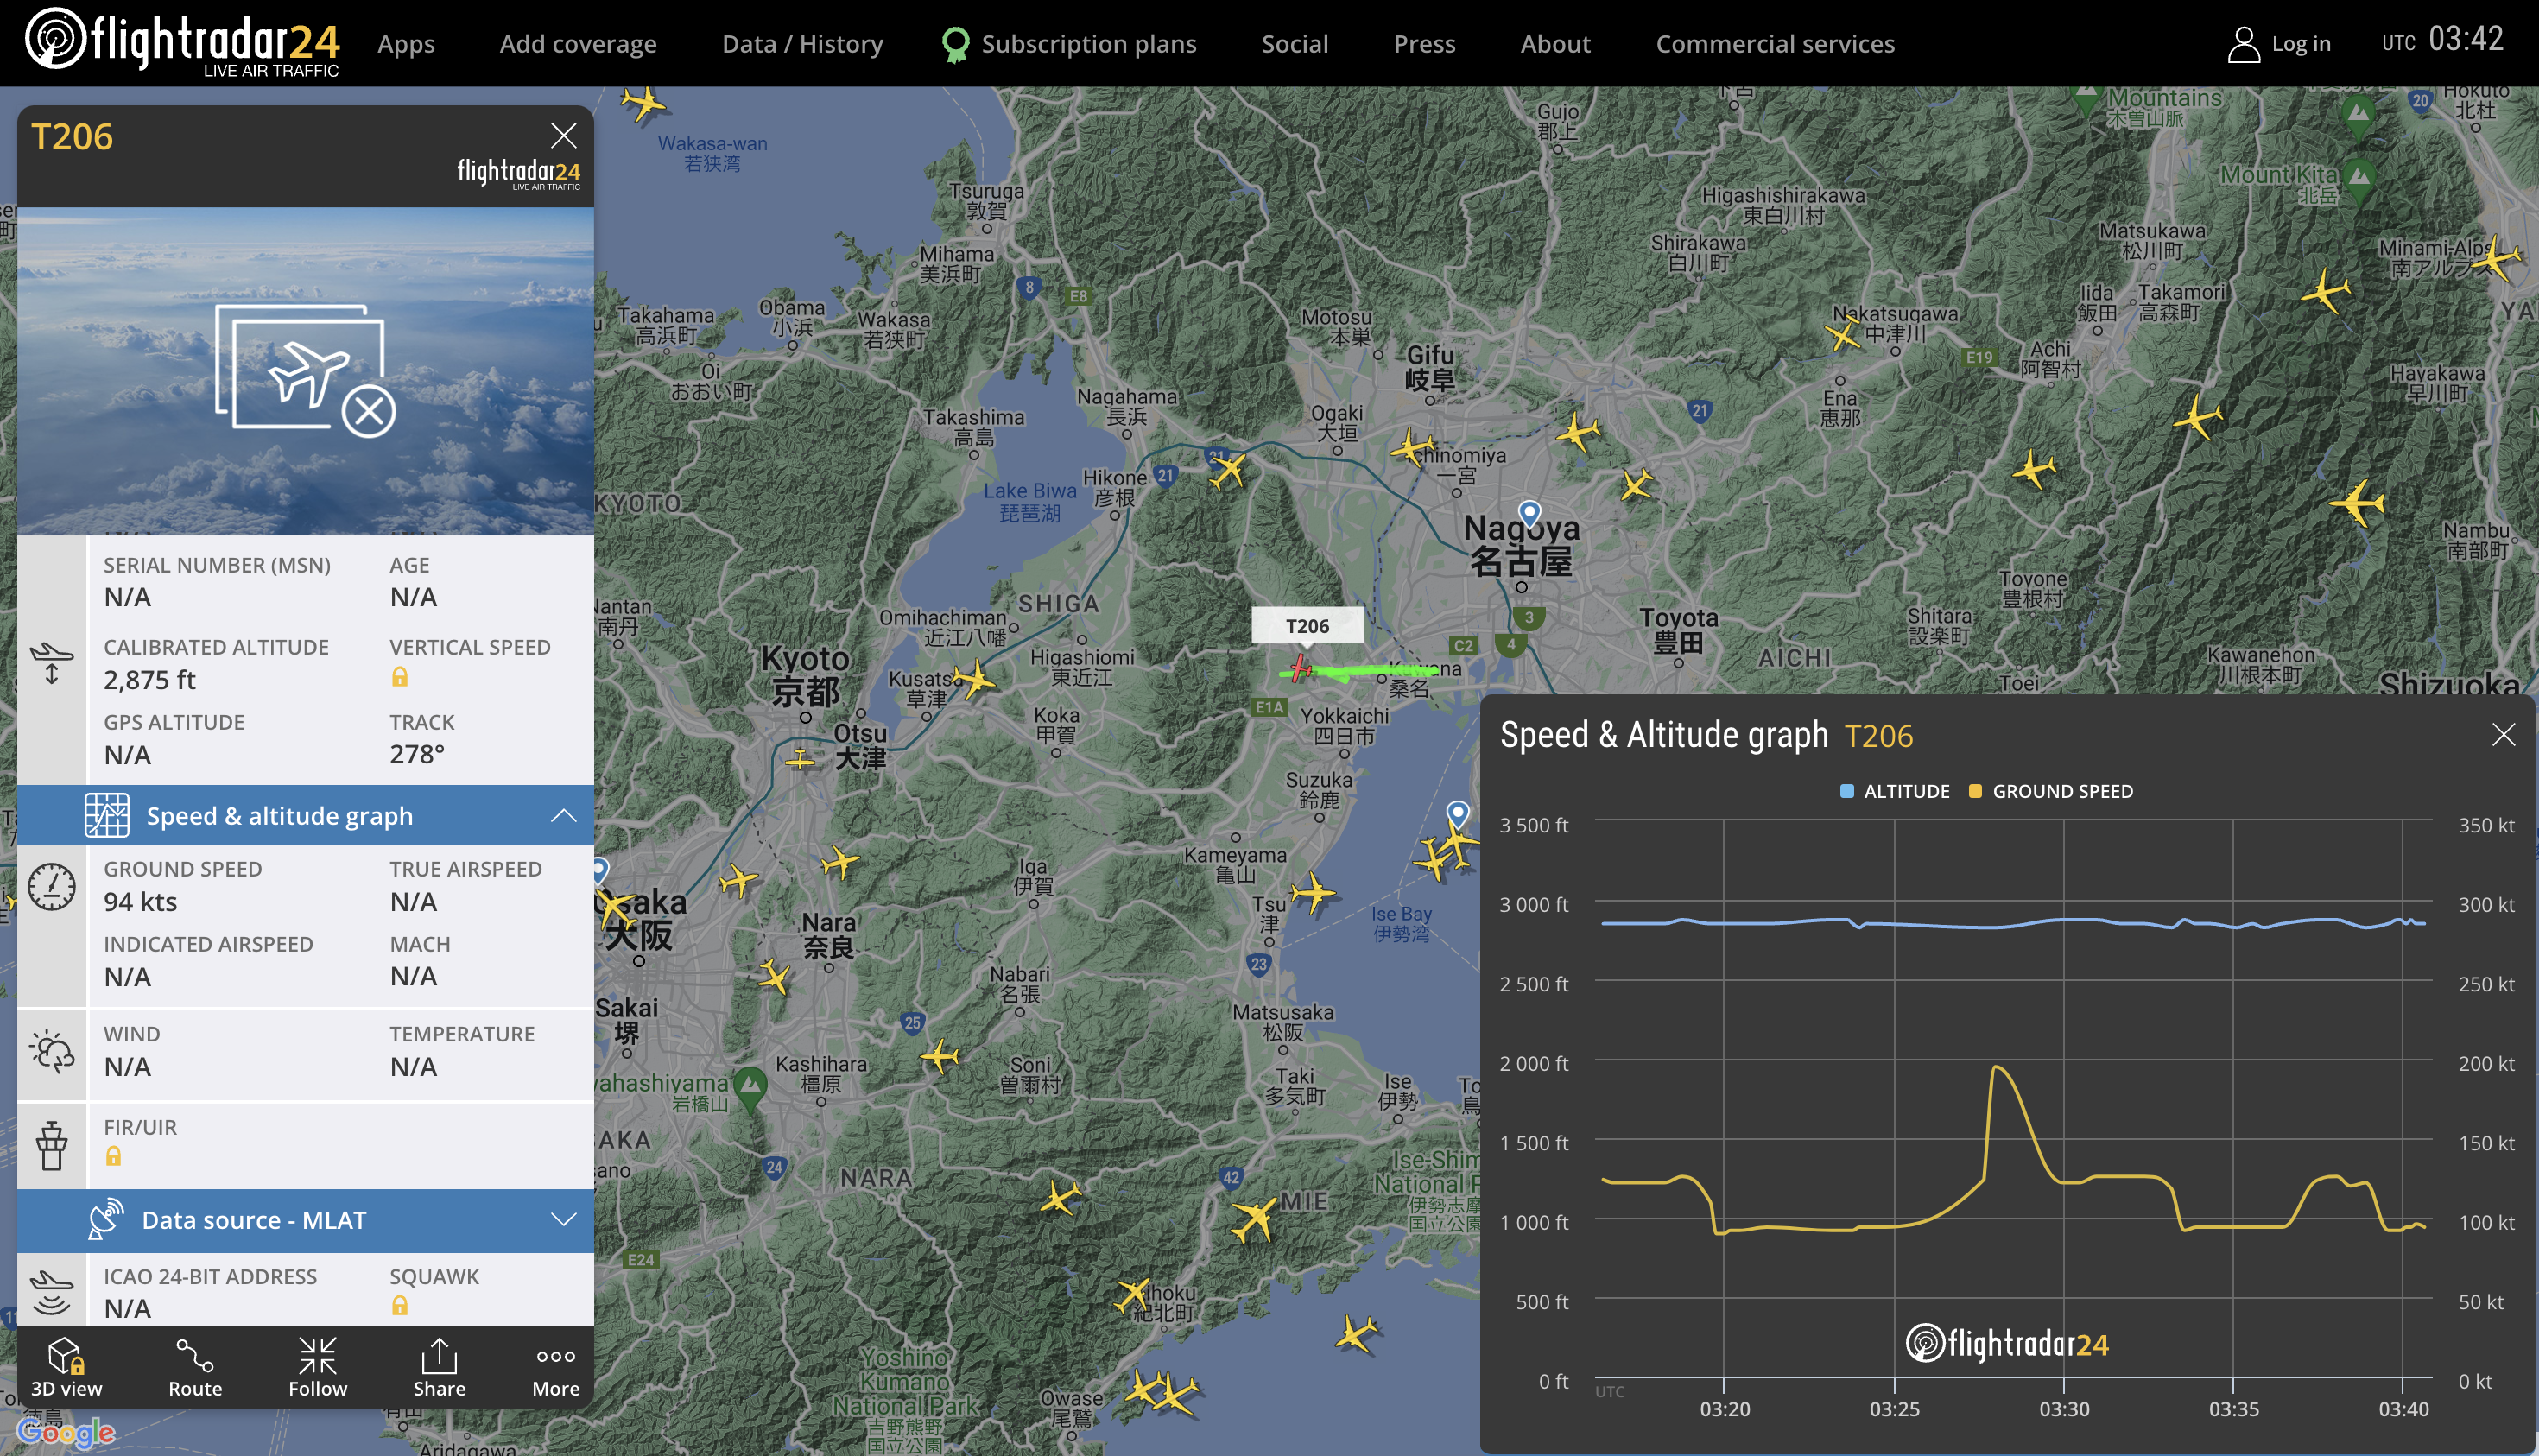Click the ground speed gauge icon

[52, 887]
